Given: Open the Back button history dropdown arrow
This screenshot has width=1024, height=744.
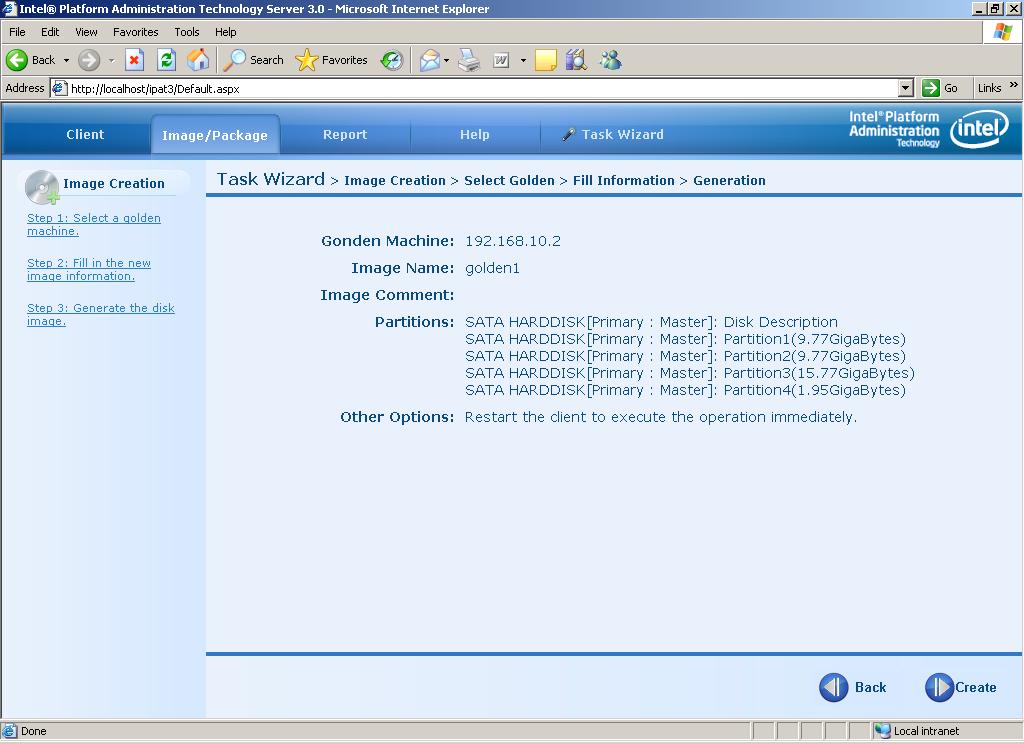Looking at the screenshot, I should pyautogui.click(x=66, y=60).
